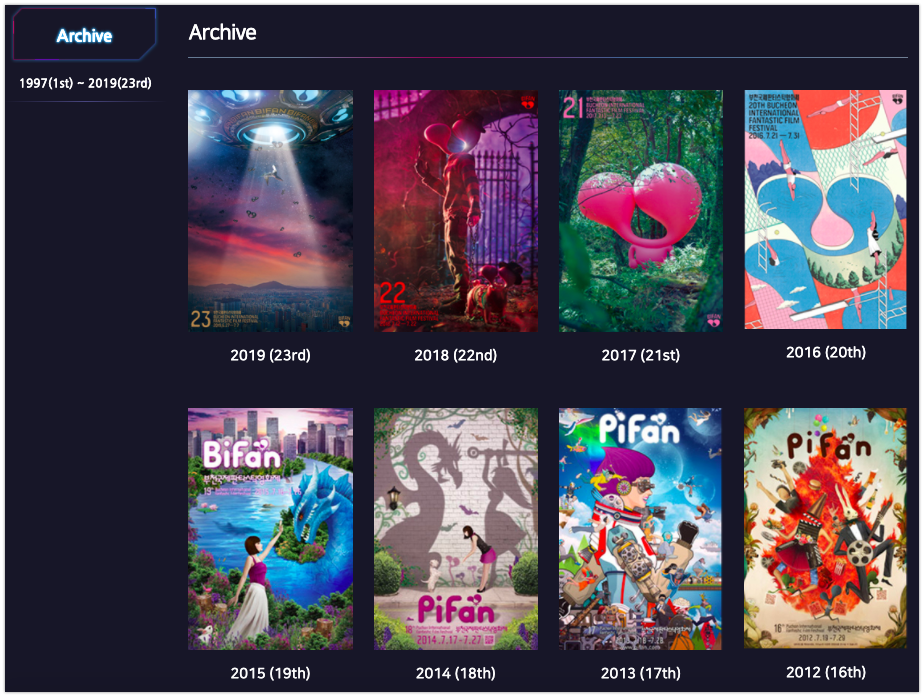Click the 2017 (21st) caption

[641, 355]
